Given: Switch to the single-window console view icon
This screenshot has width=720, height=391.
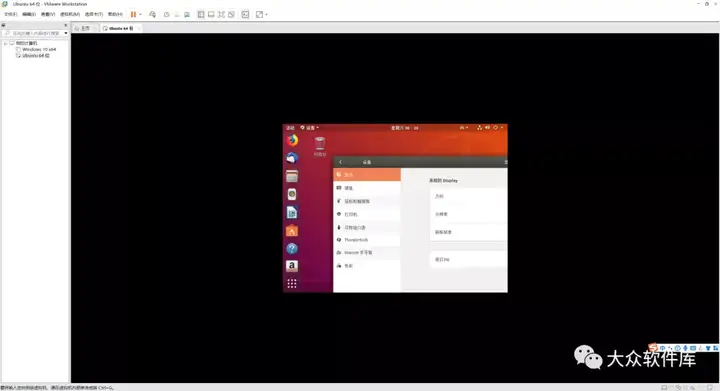Looking at the screenshot, I should [211, 14].
